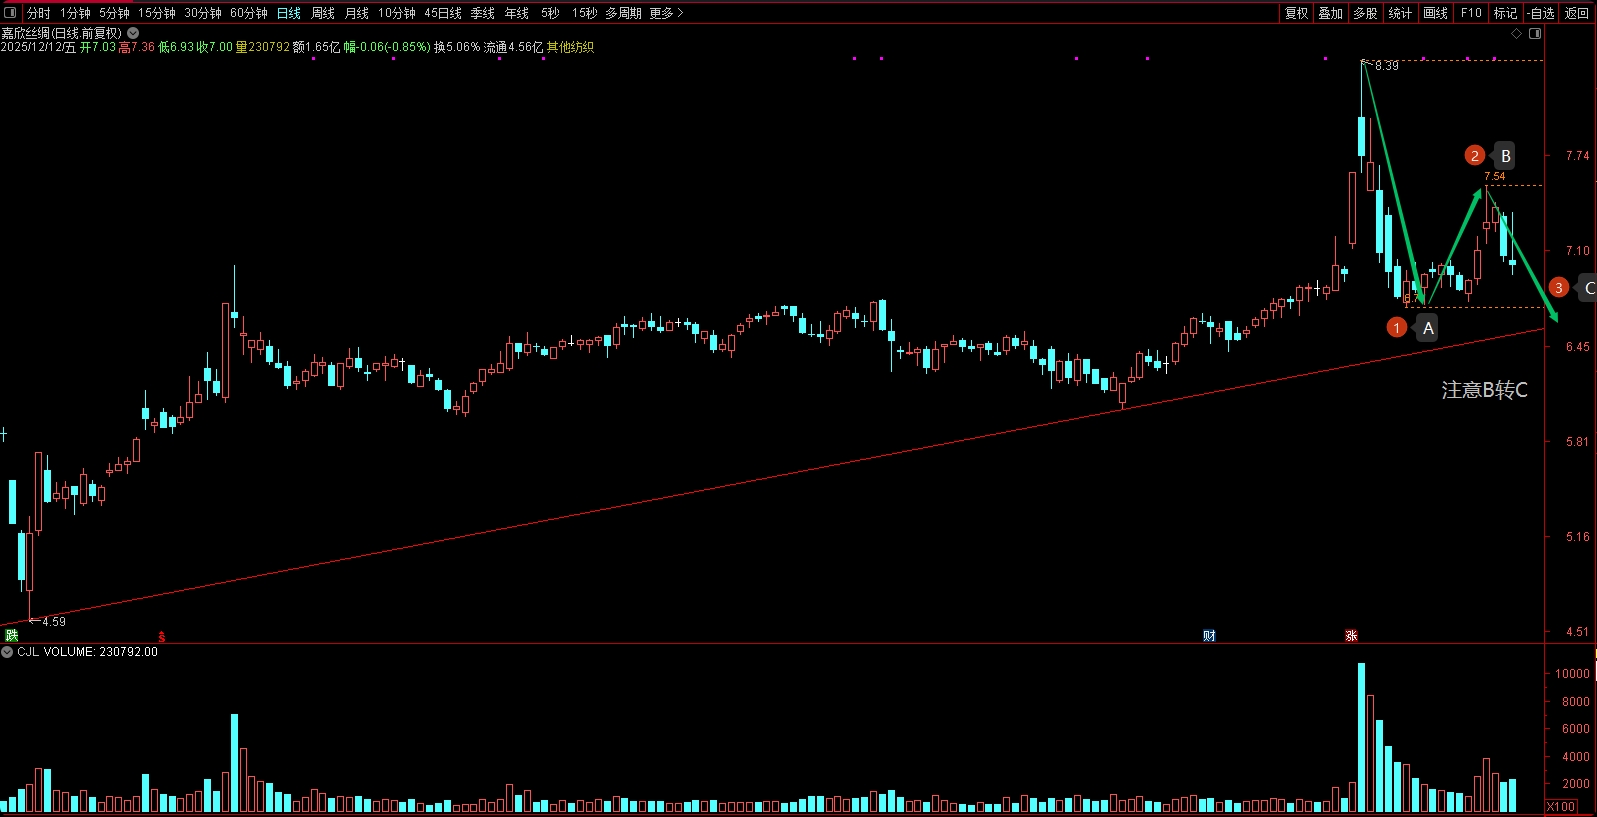Expand the 更多 periods menu

click(x=666, y=13)
